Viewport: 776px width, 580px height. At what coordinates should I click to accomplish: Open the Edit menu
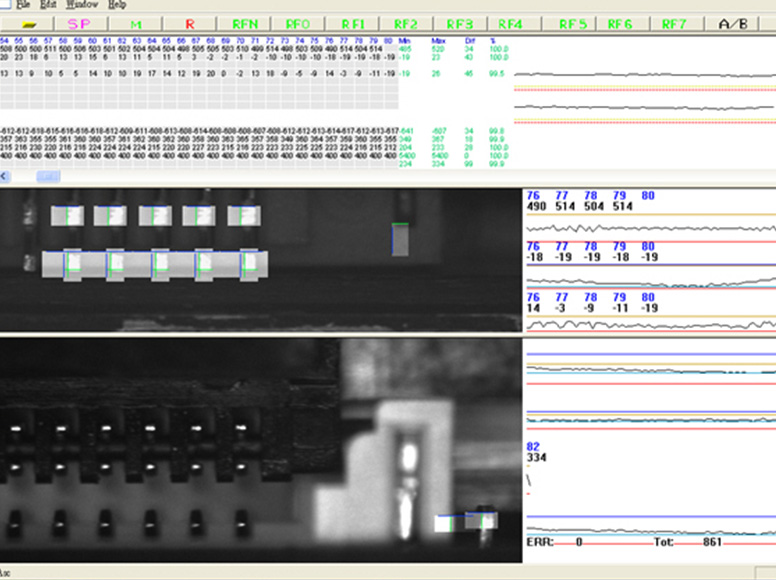49,5
